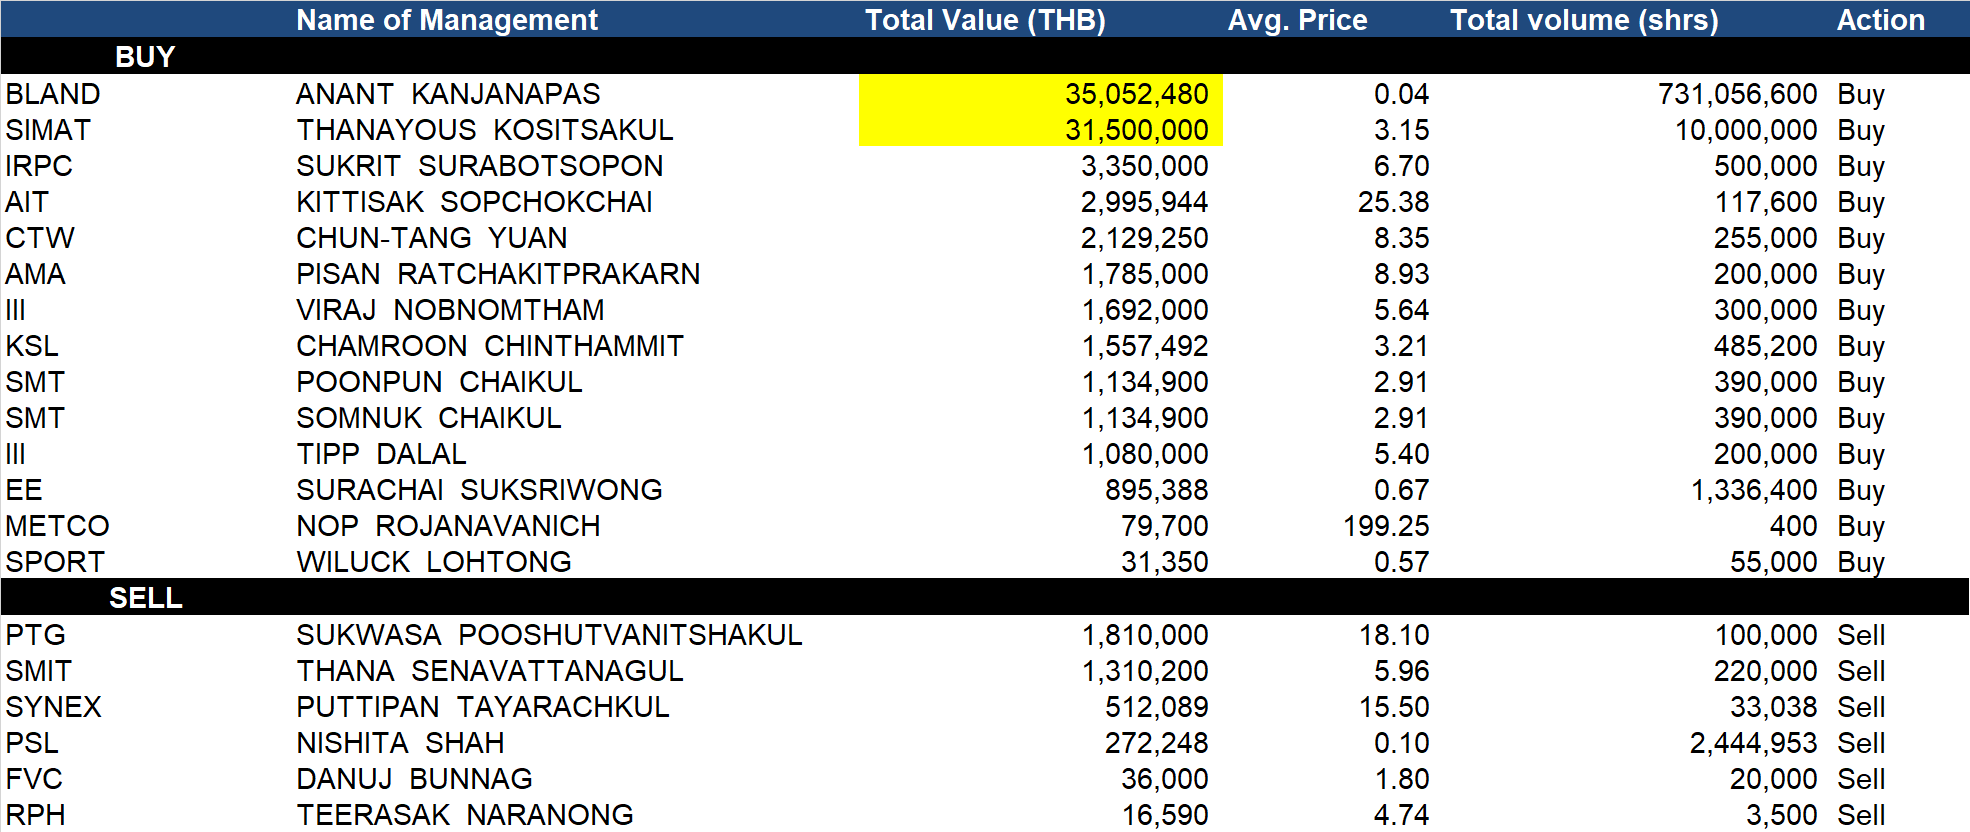This screenshot has height=832, width=1970.
Task: Select the name CHAMROON CHINTHAMMIT
Action: click(x=490, y=346)
